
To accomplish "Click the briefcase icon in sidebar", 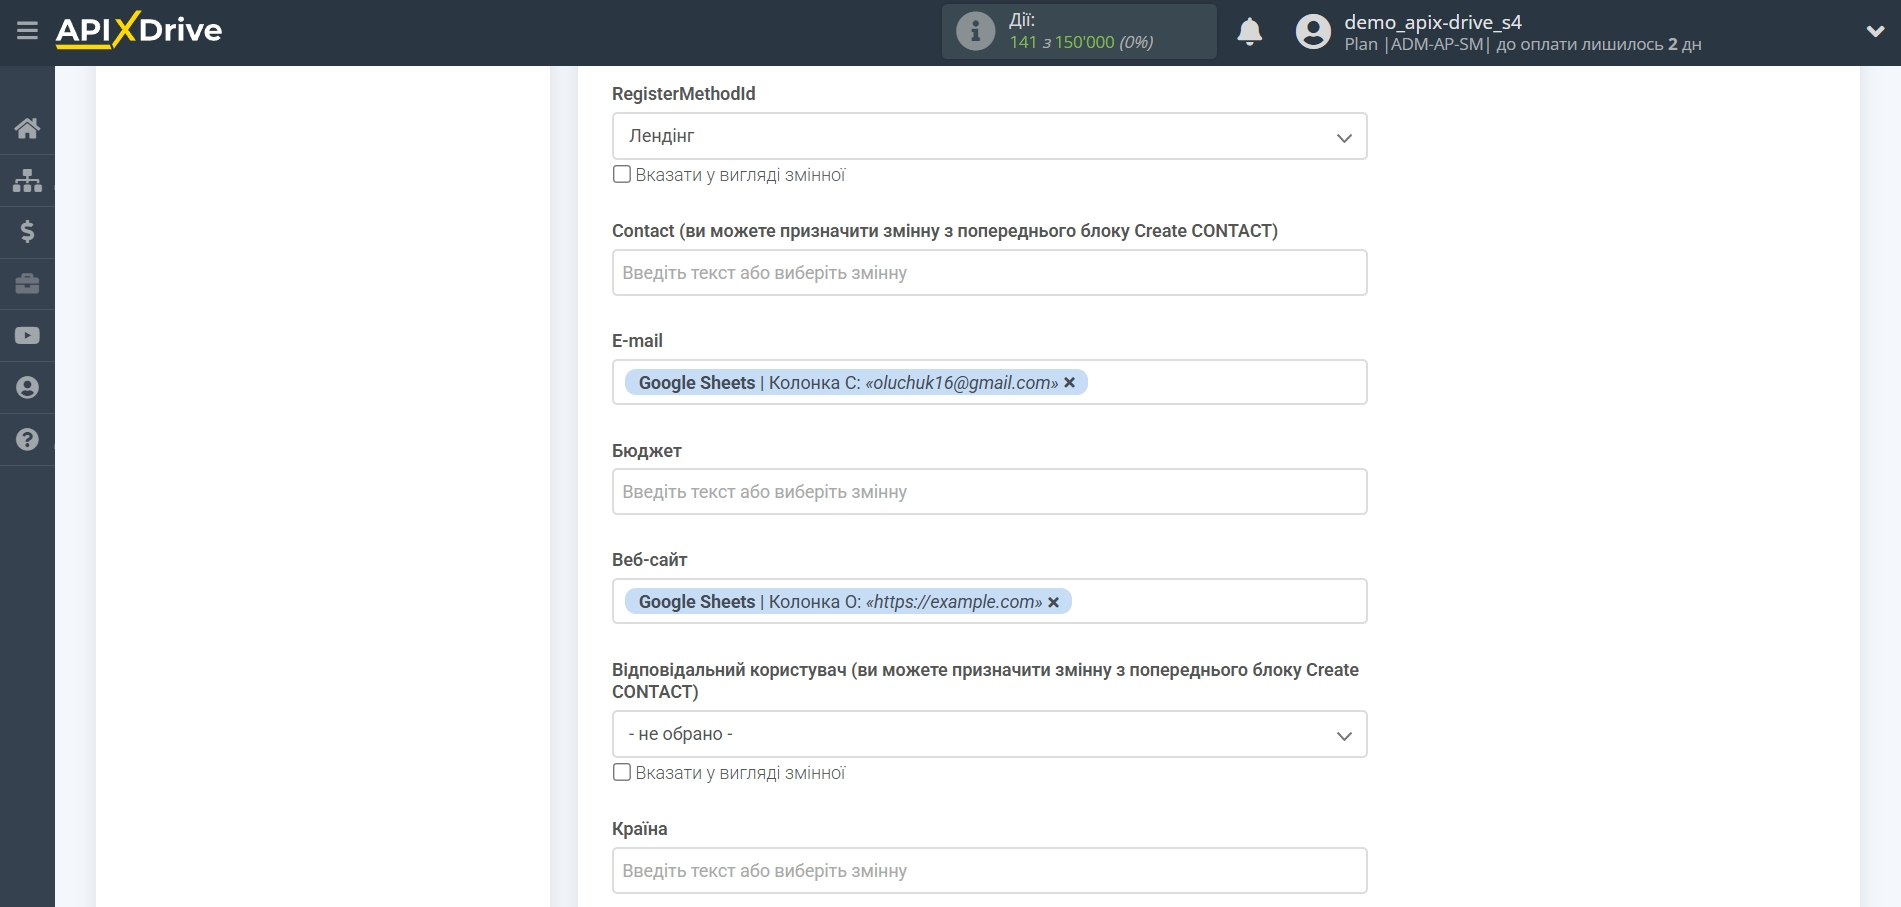I will (27, 284).
